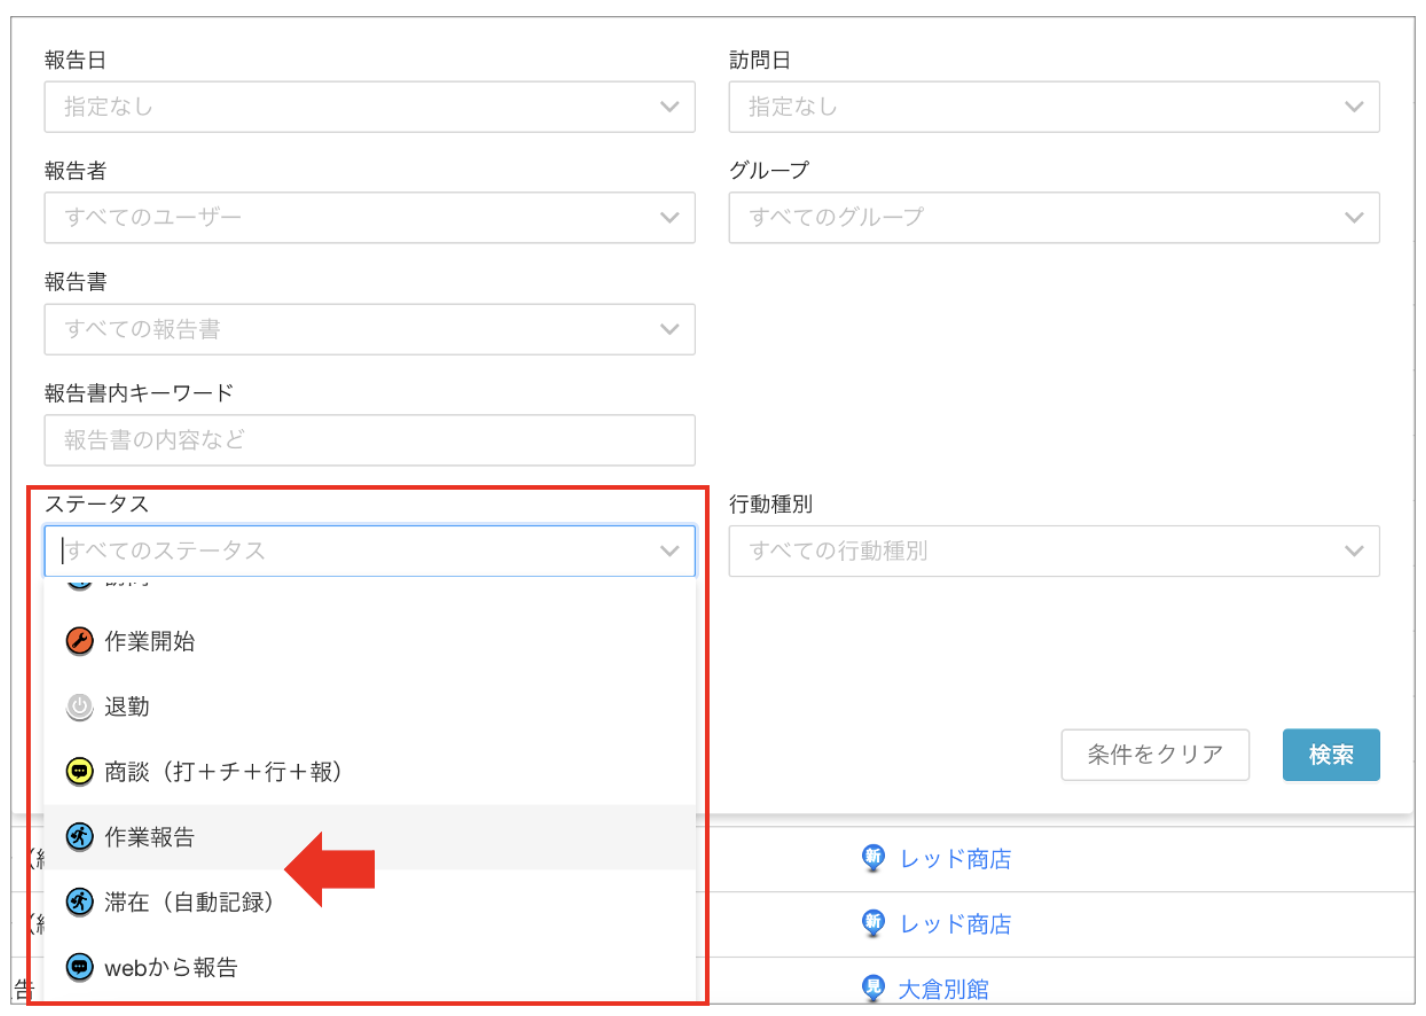Click the 報告書内キーワード input field

tap(369, 440)
